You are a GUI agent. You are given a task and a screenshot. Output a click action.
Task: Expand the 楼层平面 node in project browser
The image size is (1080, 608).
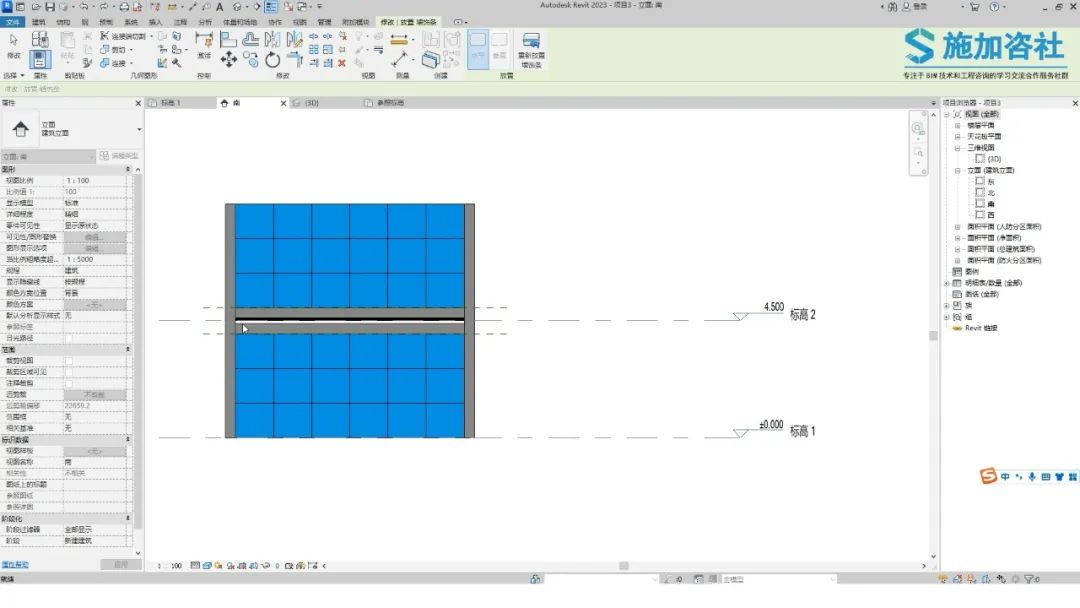[x=957, y=125]
